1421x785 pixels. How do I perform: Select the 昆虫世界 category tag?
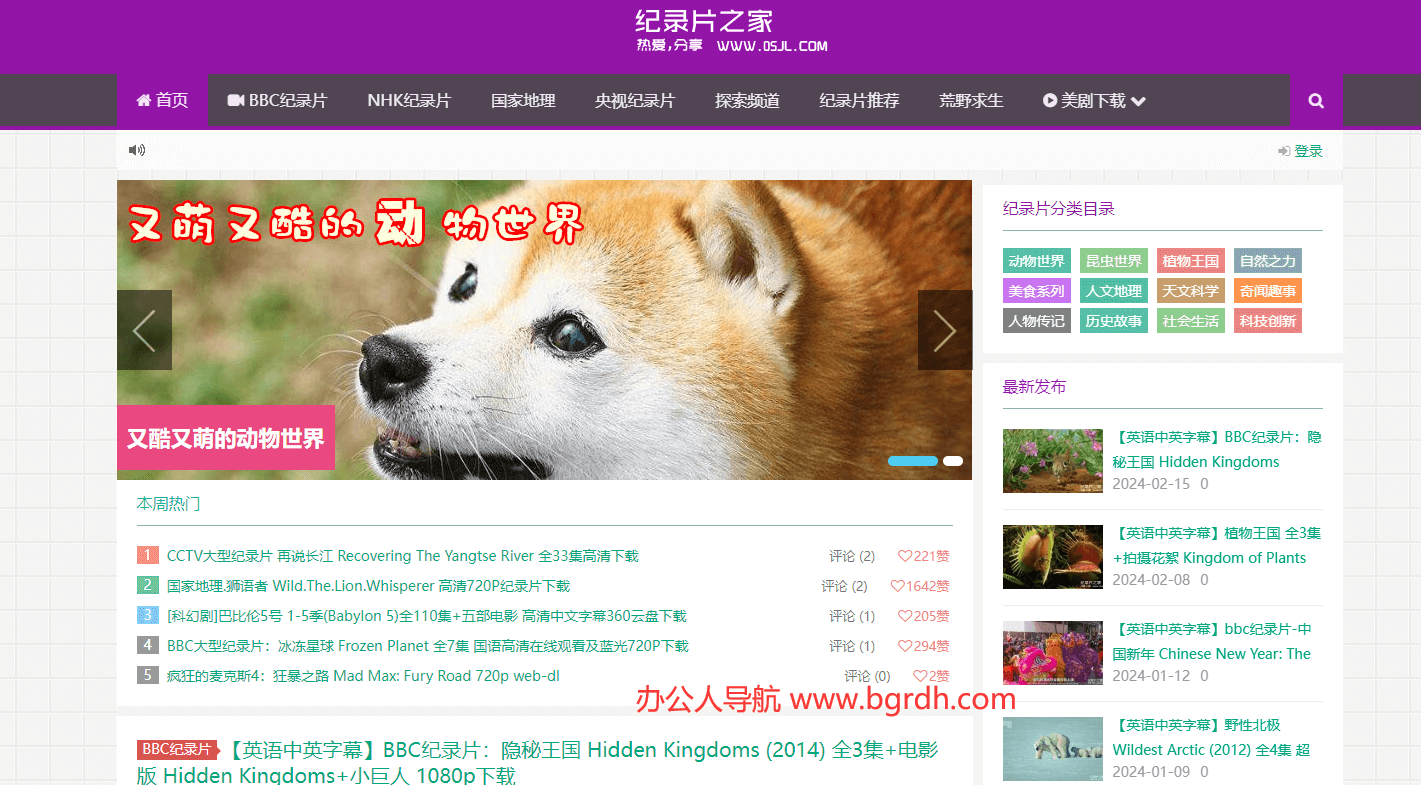(x=1114, y=261)
